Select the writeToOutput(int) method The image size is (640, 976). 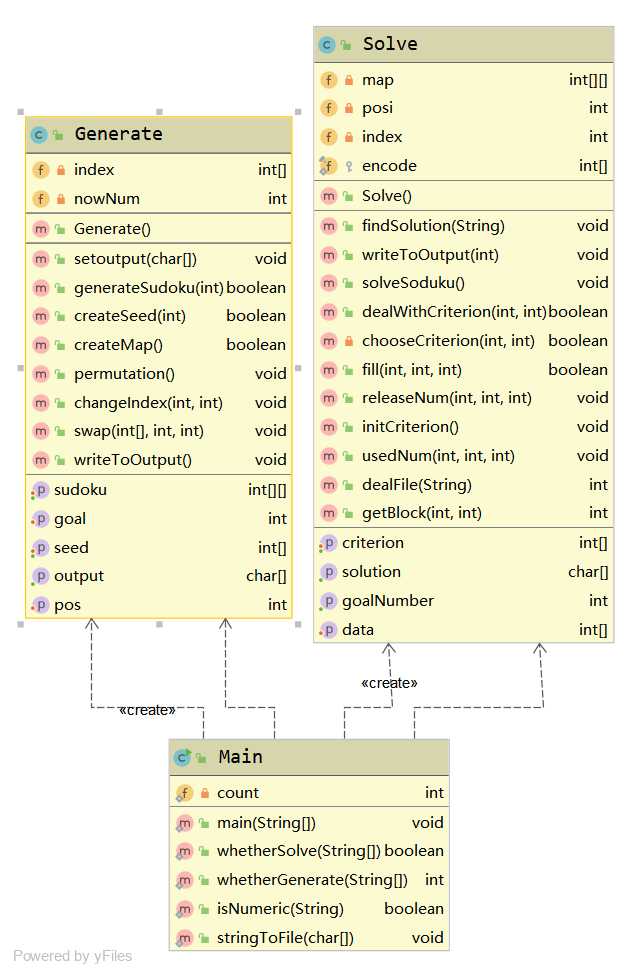[x=464, y=255]
